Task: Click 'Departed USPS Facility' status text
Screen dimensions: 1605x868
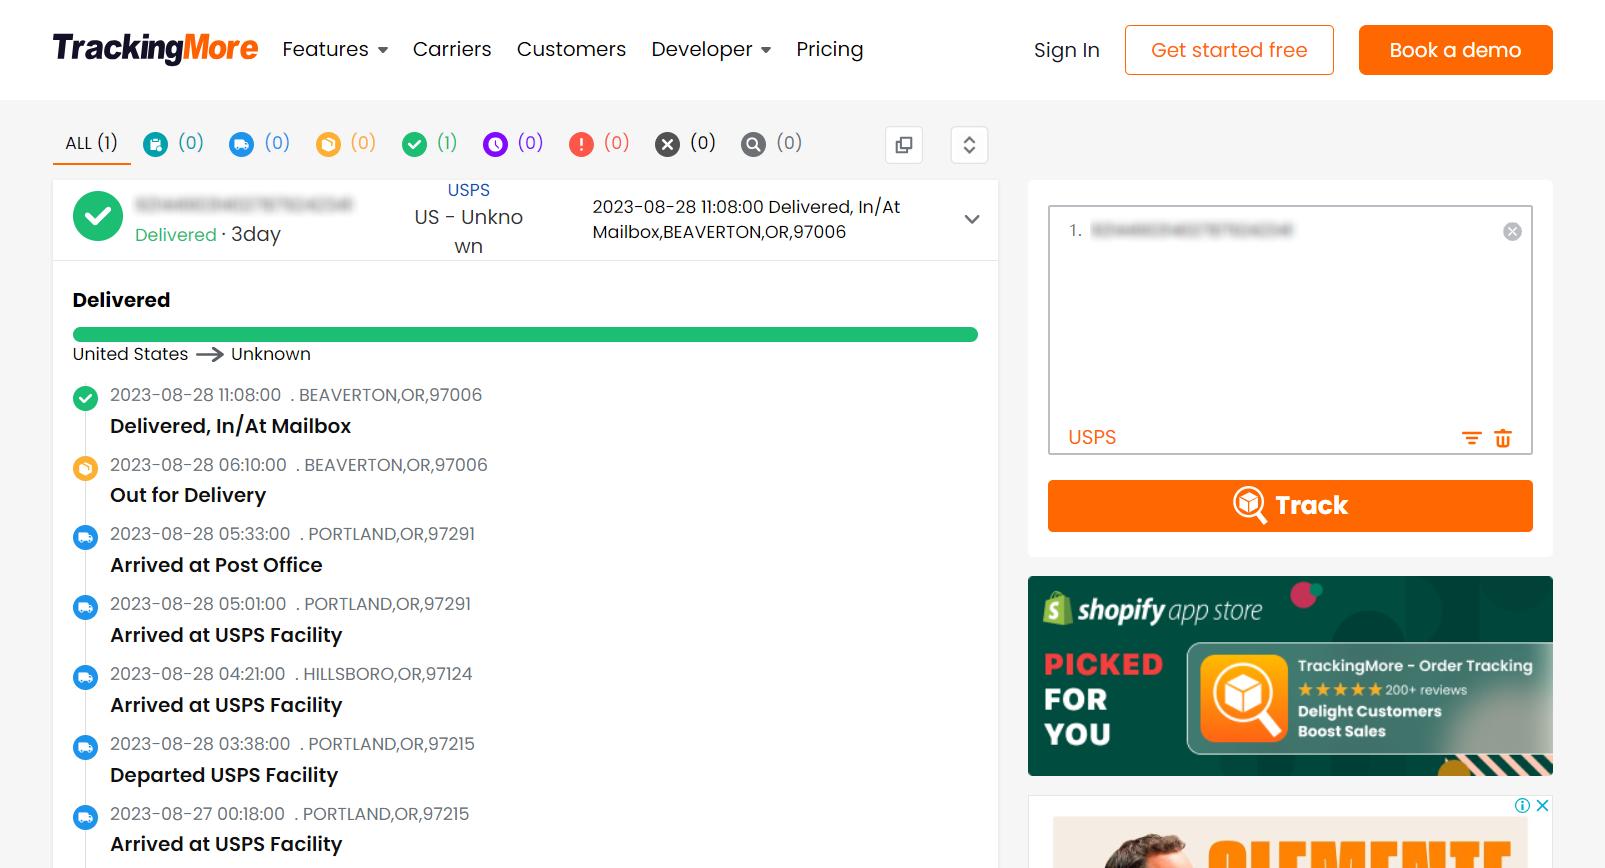Action: coord(224,775)
